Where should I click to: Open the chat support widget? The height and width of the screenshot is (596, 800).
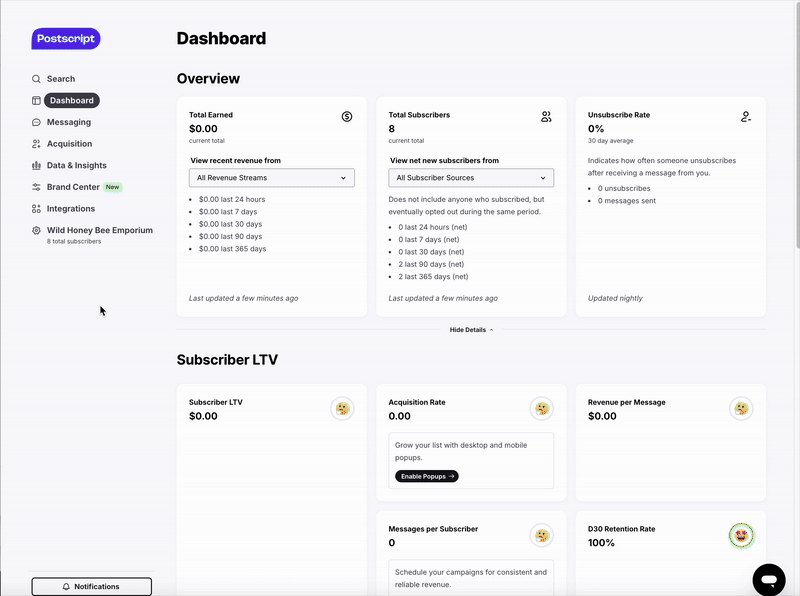(769, 579)
